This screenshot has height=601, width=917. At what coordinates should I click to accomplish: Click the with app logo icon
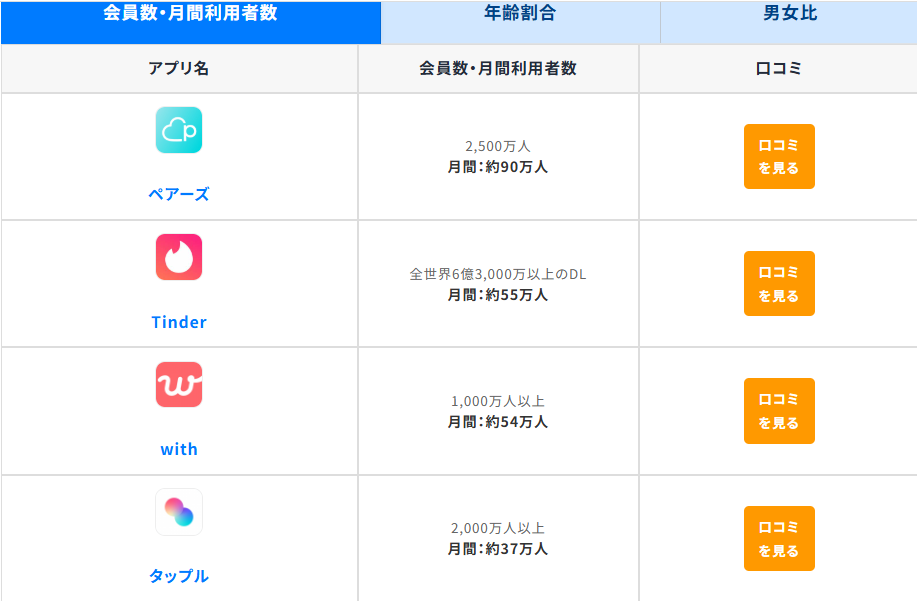pyautogui.click(x=179, y=385)
